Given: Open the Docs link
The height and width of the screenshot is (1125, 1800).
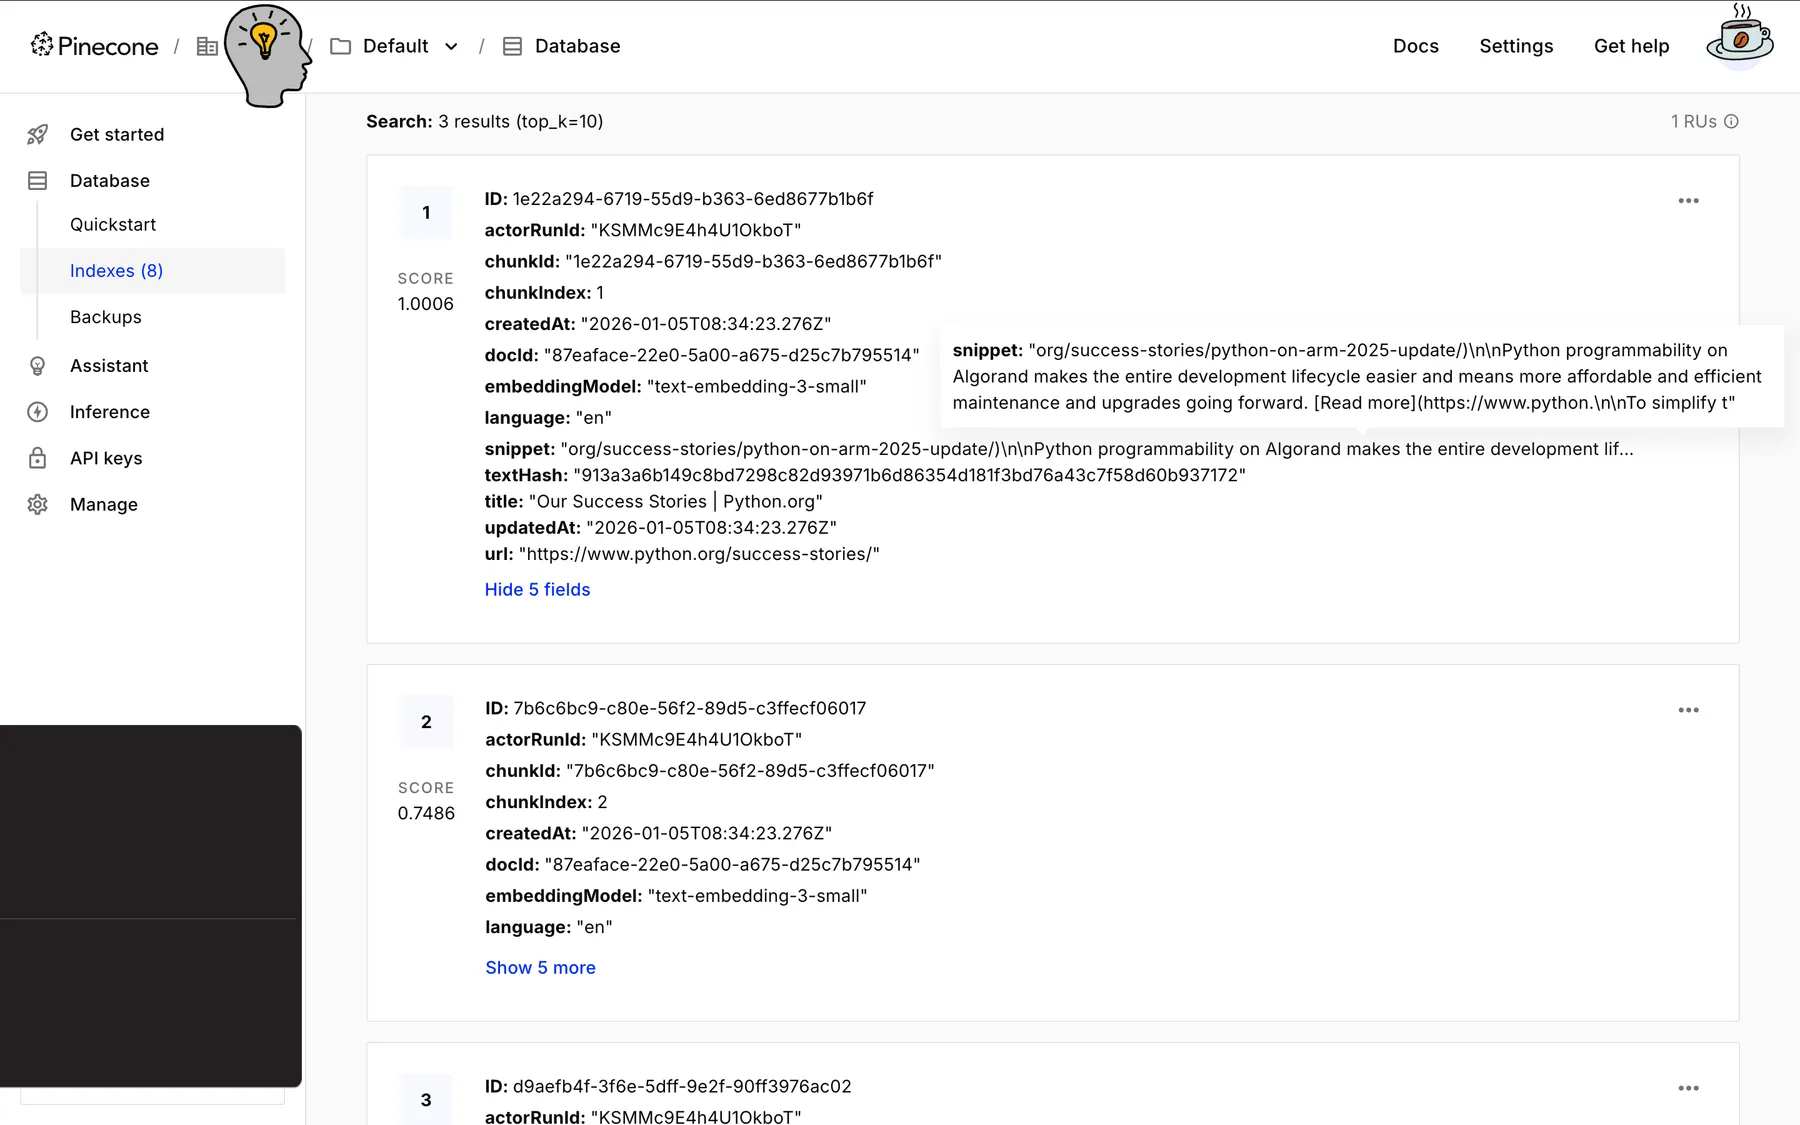Looking at the screenshot, I should (x=1415, y=46).
